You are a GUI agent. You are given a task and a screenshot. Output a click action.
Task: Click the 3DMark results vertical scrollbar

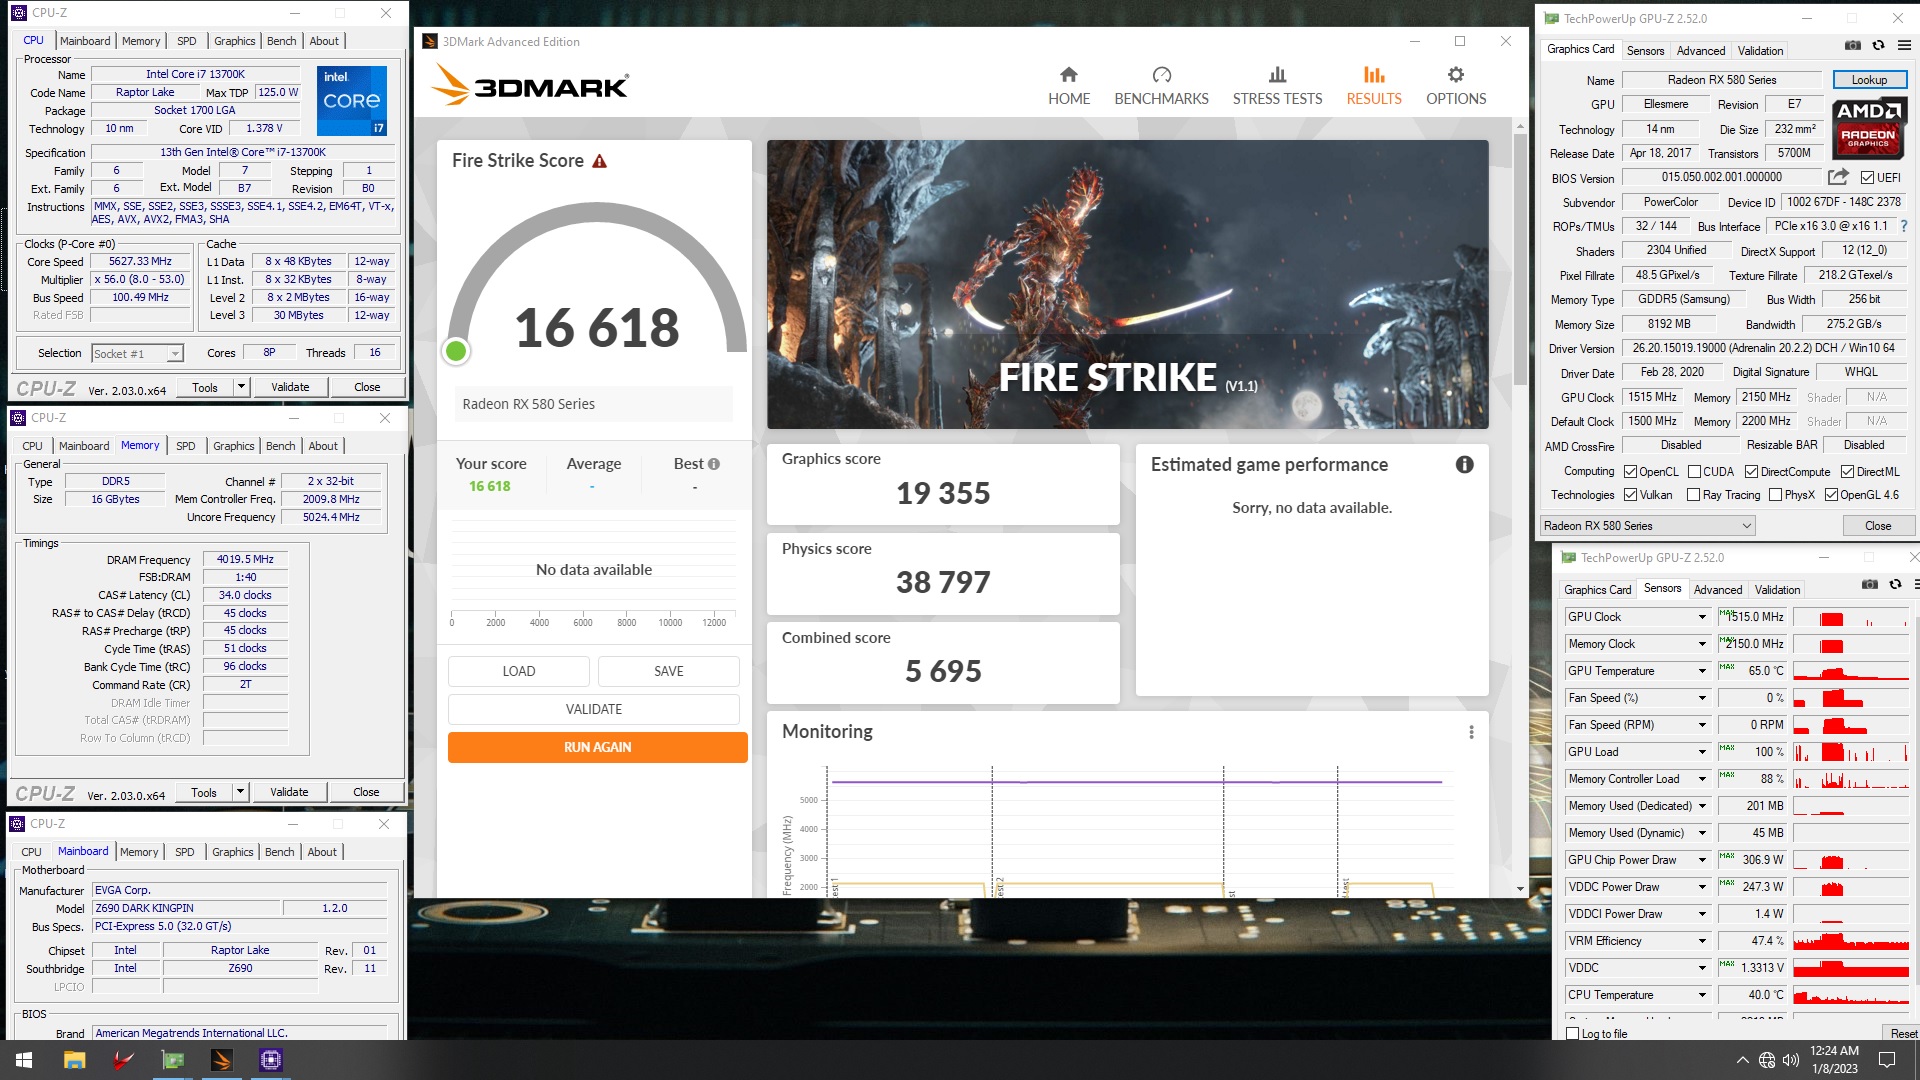click(1520, 260)
